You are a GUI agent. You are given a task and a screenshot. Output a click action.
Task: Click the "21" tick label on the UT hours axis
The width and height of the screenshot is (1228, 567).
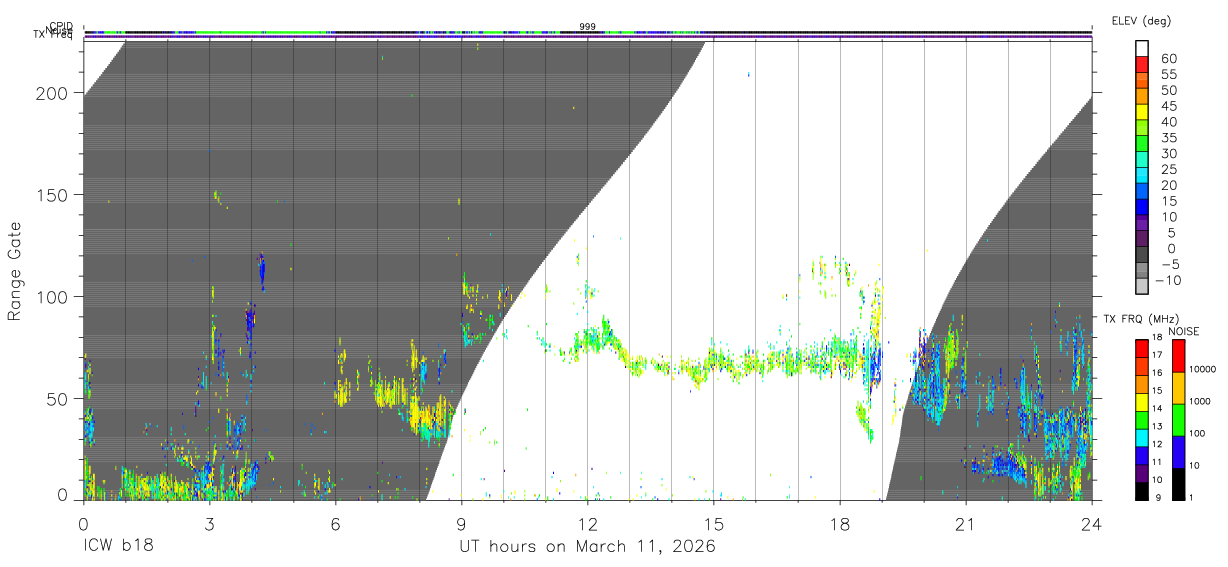pos(965,523)
